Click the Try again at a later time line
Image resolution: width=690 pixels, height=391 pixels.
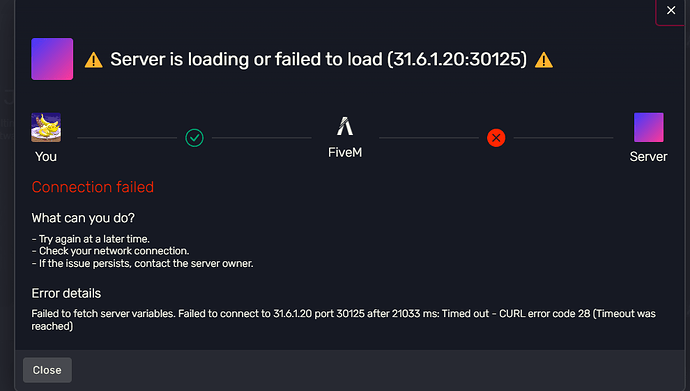pyautogui.click(x=91, y=239)
